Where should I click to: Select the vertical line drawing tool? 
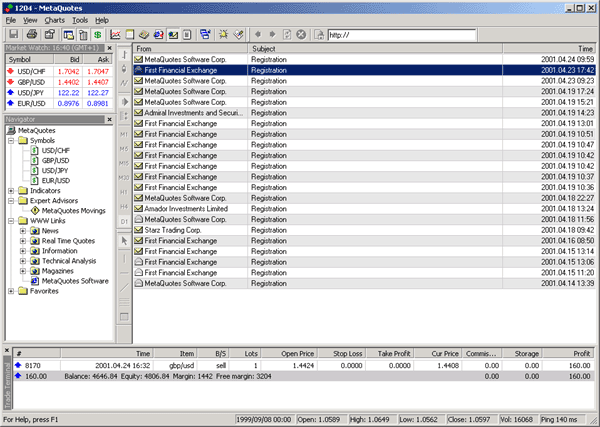124,259
